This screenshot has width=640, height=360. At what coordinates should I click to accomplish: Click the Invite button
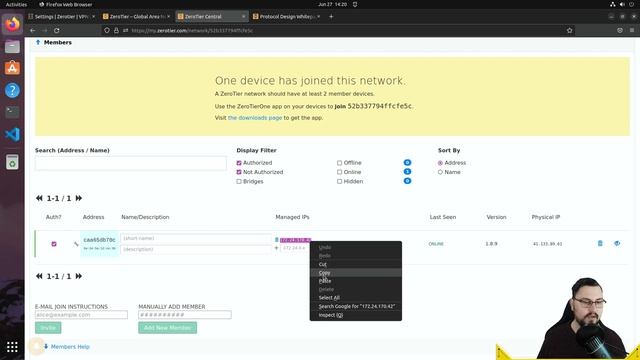[48, 328]
